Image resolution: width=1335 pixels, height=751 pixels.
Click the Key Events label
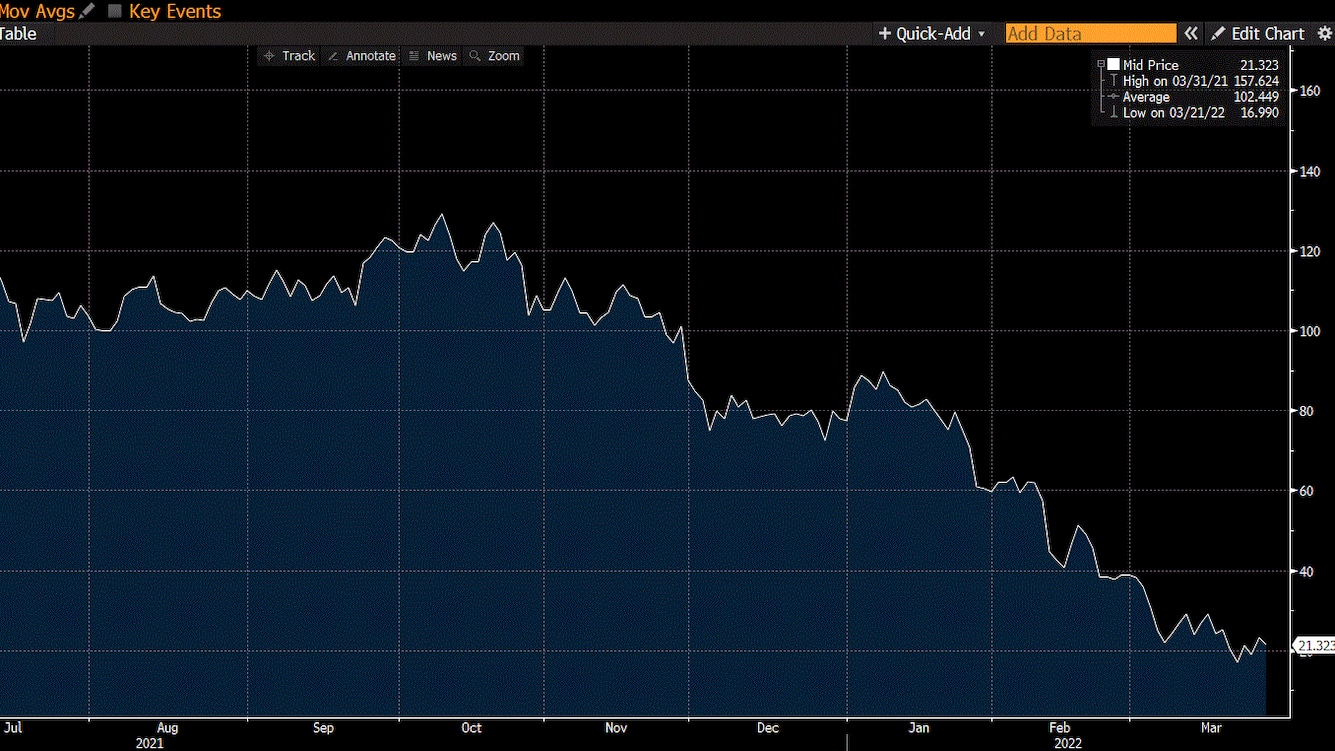[x=175, y=11]
